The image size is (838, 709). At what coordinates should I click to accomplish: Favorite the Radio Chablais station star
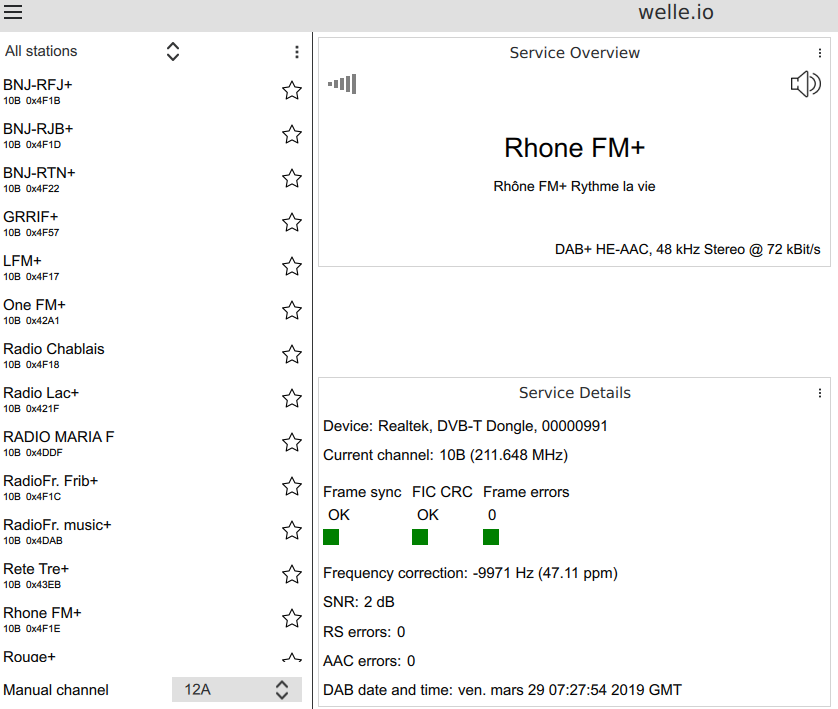click(292, 355)
